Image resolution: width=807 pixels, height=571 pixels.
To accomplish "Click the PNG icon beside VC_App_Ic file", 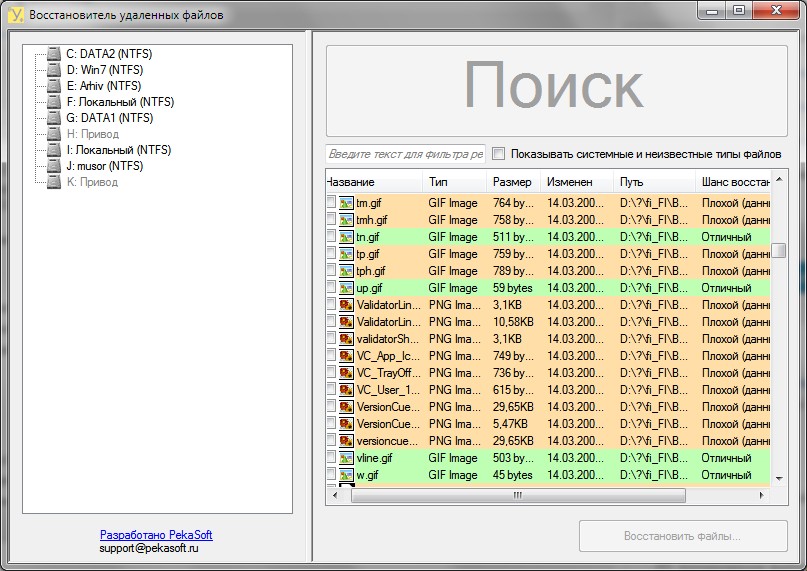I will point(346,356).
